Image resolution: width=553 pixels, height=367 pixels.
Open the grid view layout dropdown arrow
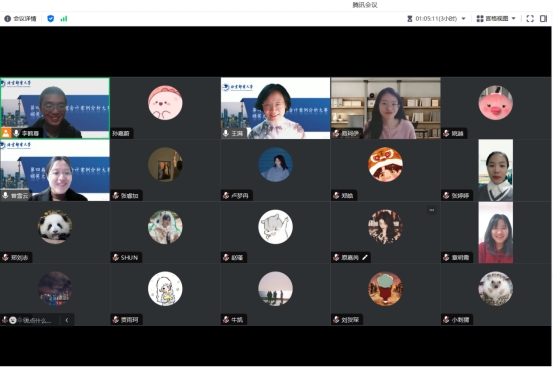tap(514, 19)
